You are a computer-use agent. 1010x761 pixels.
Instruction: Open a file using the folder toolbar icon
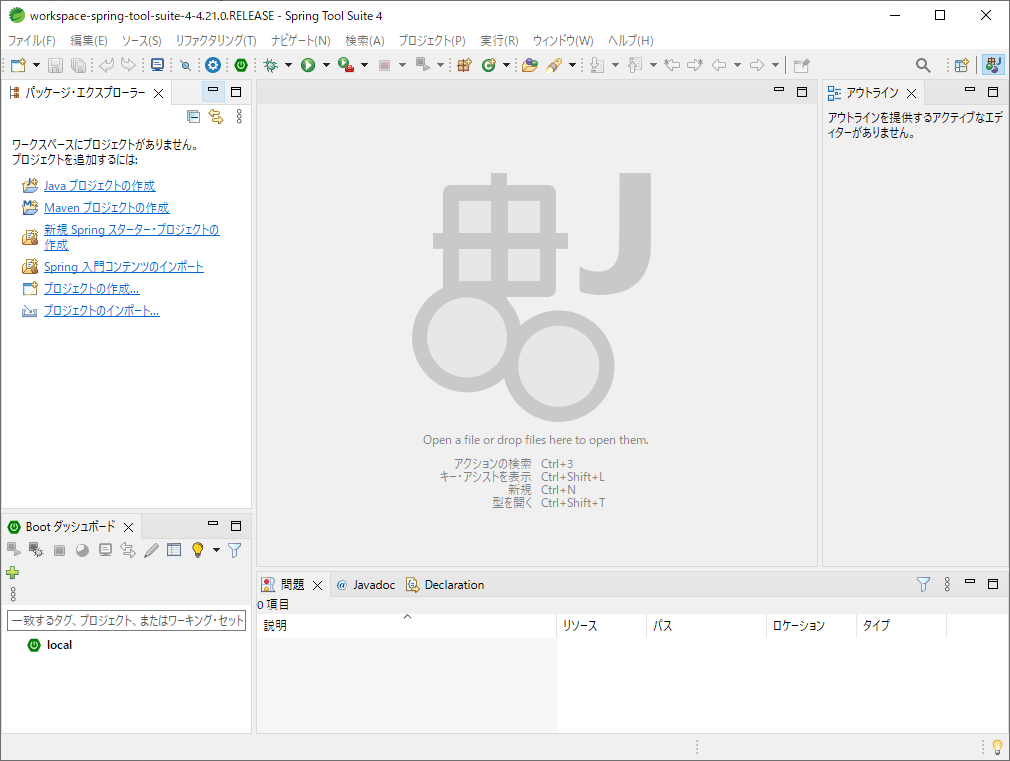pyautogui.click(x=529, y=64)
